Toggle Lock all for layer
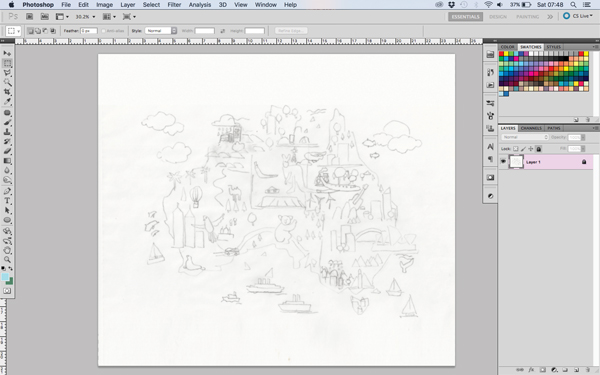This screenshot has width=600, height=375. 538,148
